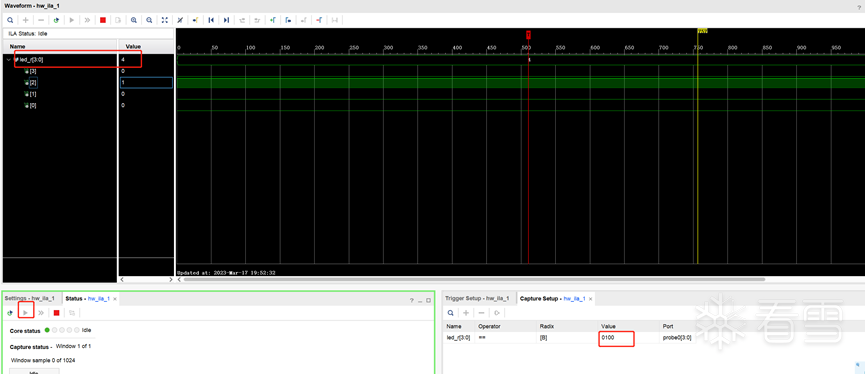The width and height of the screenshot is (865, 374).
Task: Click the value field of signal [2]
Action: (x=146, y=83)
